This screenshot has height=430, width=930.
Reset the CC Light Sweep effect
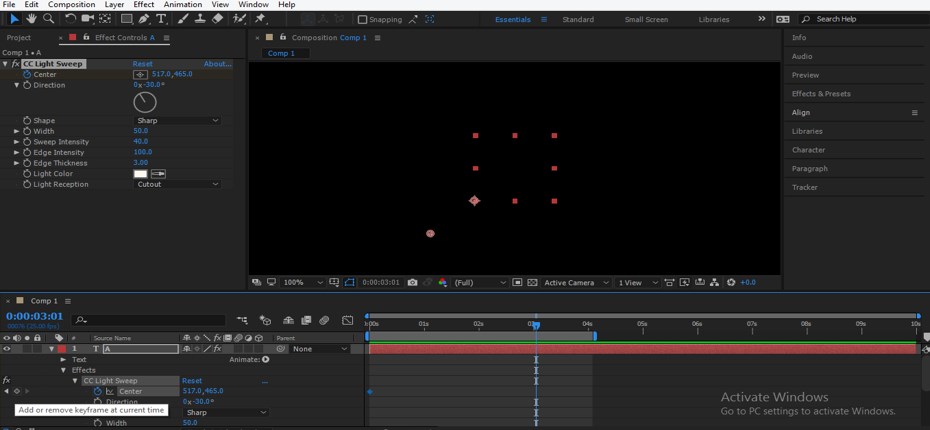(143, 64)
